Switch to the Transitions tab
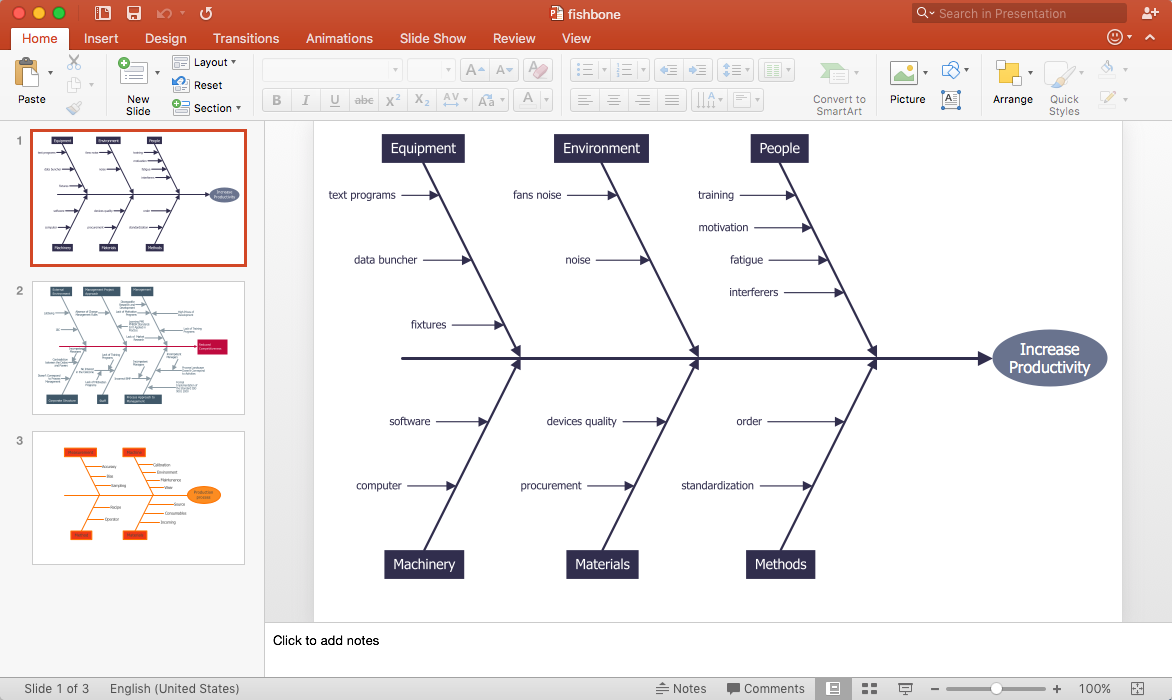 [246, 38]
